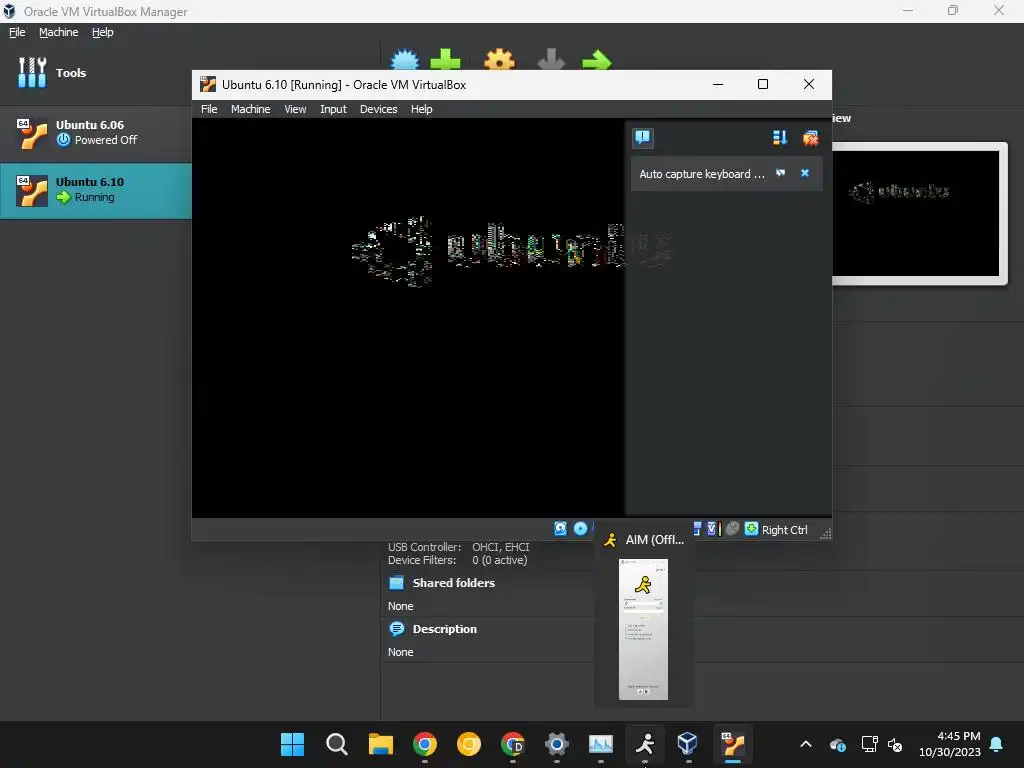1024x768 pixels.
Task: Click the Device Filters 0 (0 active) text
Action: tap(457, 560)
